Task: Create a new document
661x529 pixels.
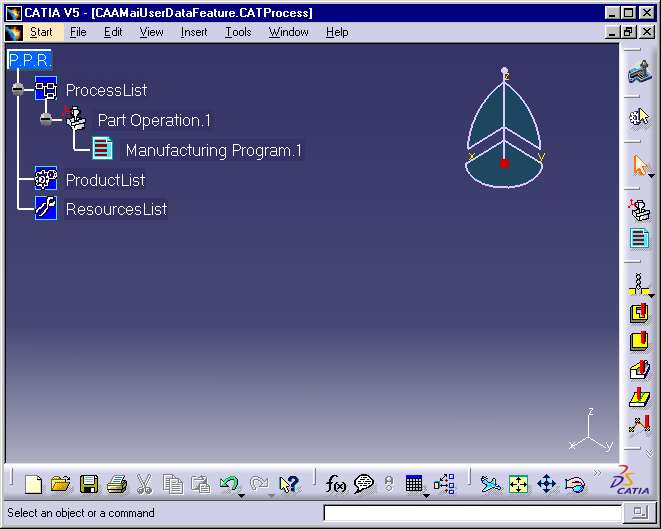Action: [x=33, y=484]
